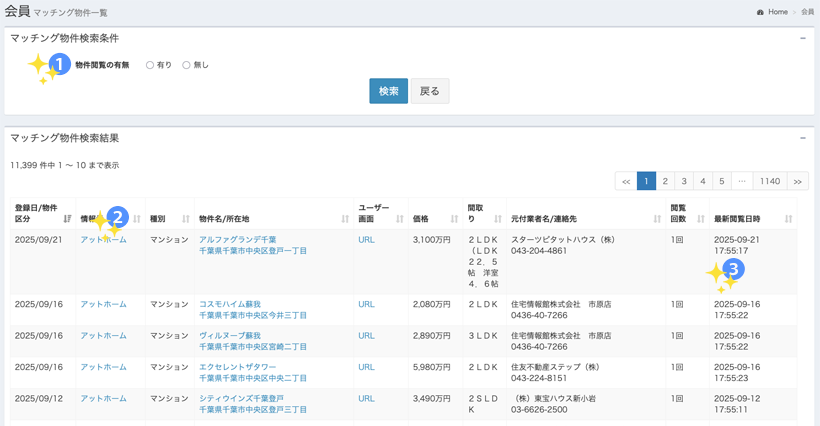Collapse the マッチング物件検索条件 panel
The width and height of the screenshot is (820, 426).
[x=803, y=38]
